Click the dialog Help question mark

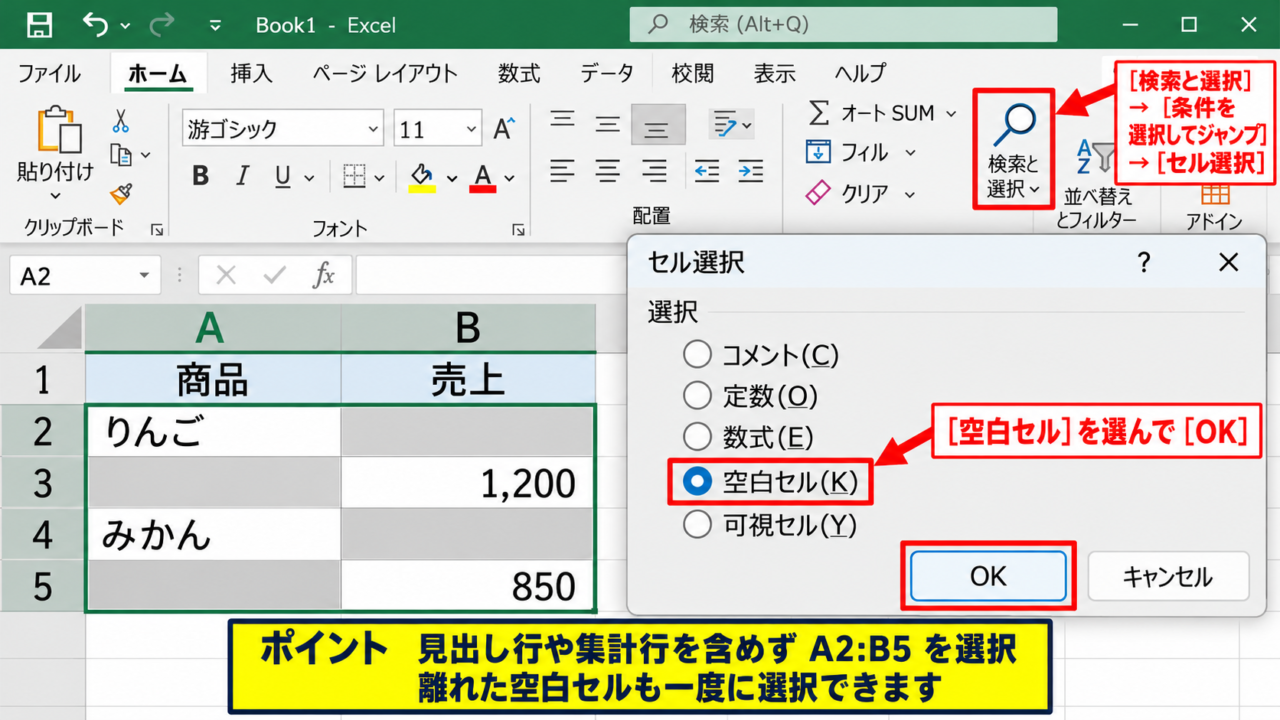click(x=1144, y=263)
